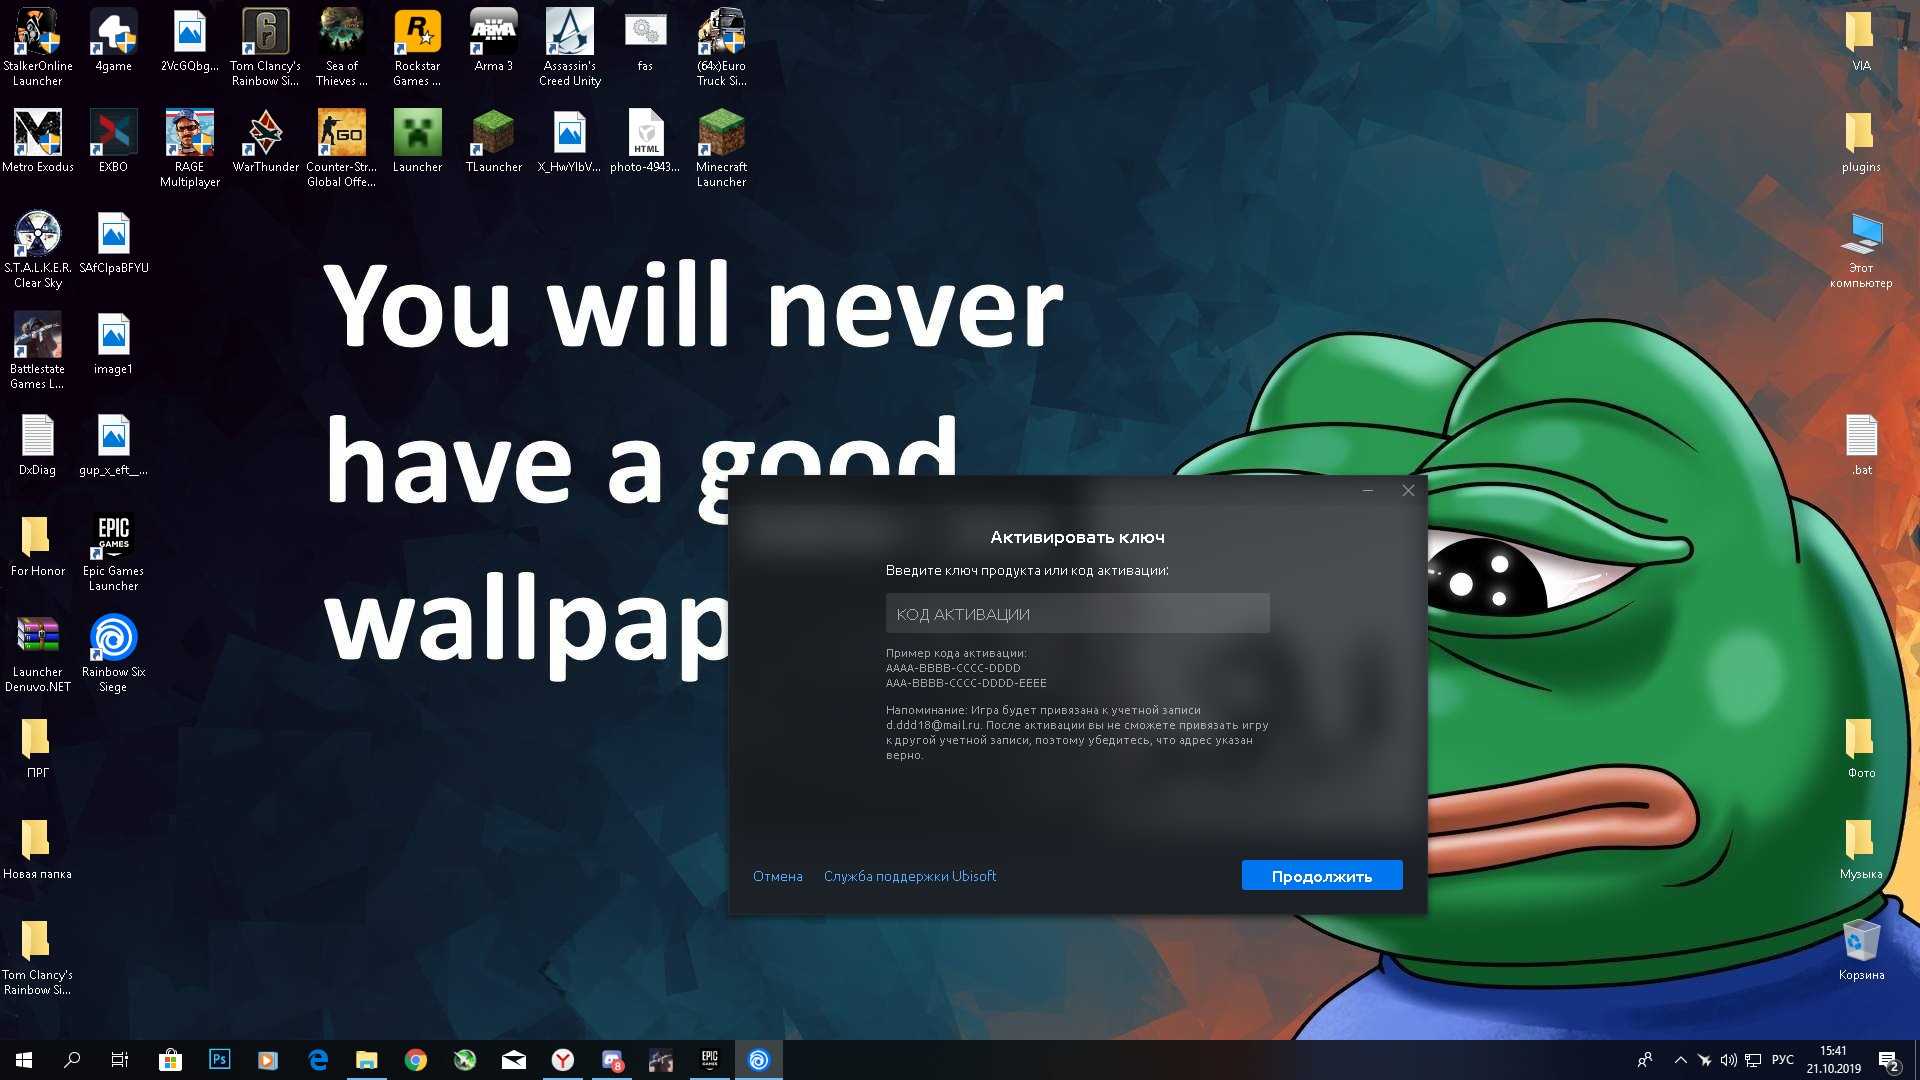Image resolution: width=1920 pixels, height=1080 pixels.
Task: Open clock showing 15:41
Action: 1833,1060
